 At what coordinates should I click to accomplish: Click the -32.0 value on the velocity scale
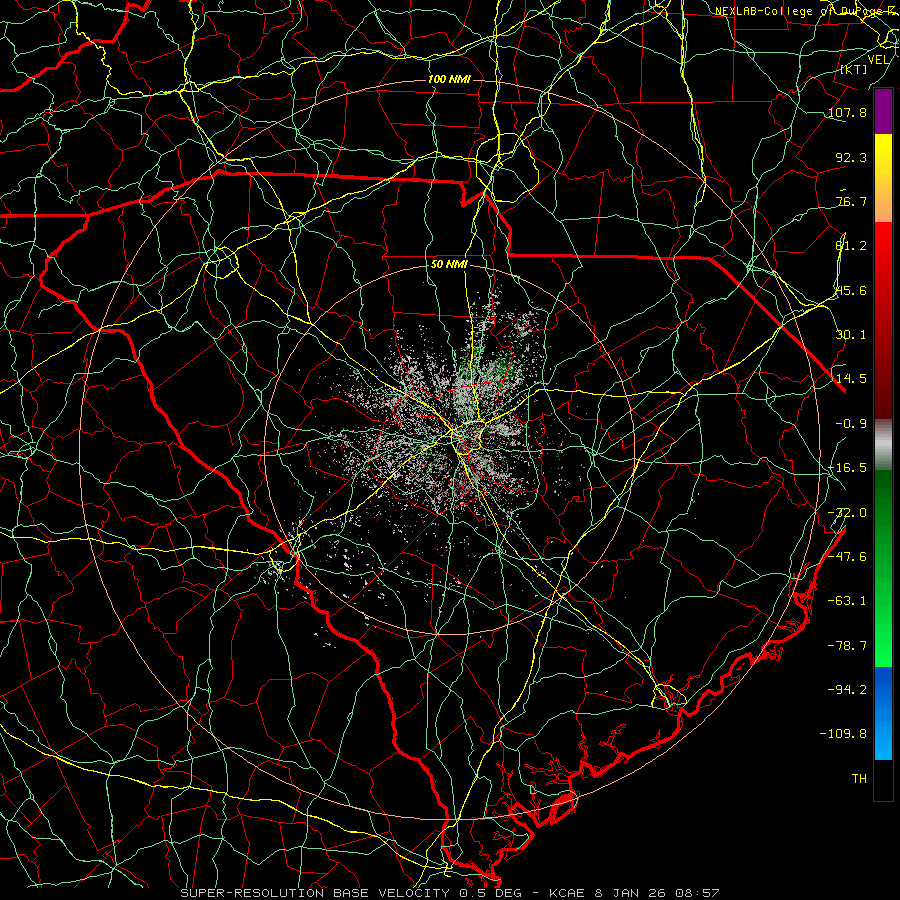847,513
